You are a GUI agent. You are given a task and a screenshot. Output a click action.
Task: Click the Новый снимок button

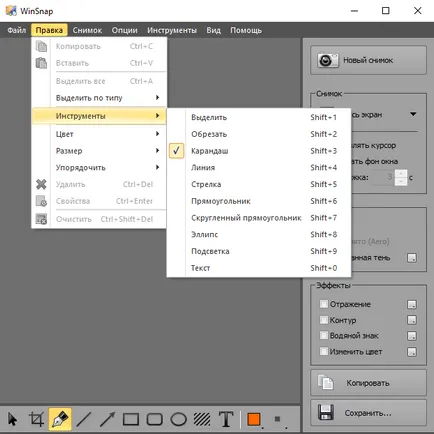point(368,60)
